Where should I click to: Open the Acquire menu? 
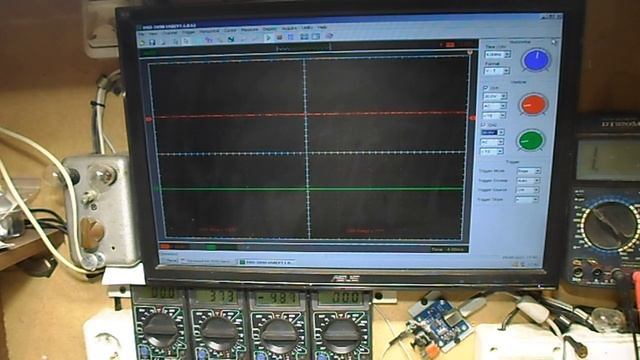pos(289,29)
